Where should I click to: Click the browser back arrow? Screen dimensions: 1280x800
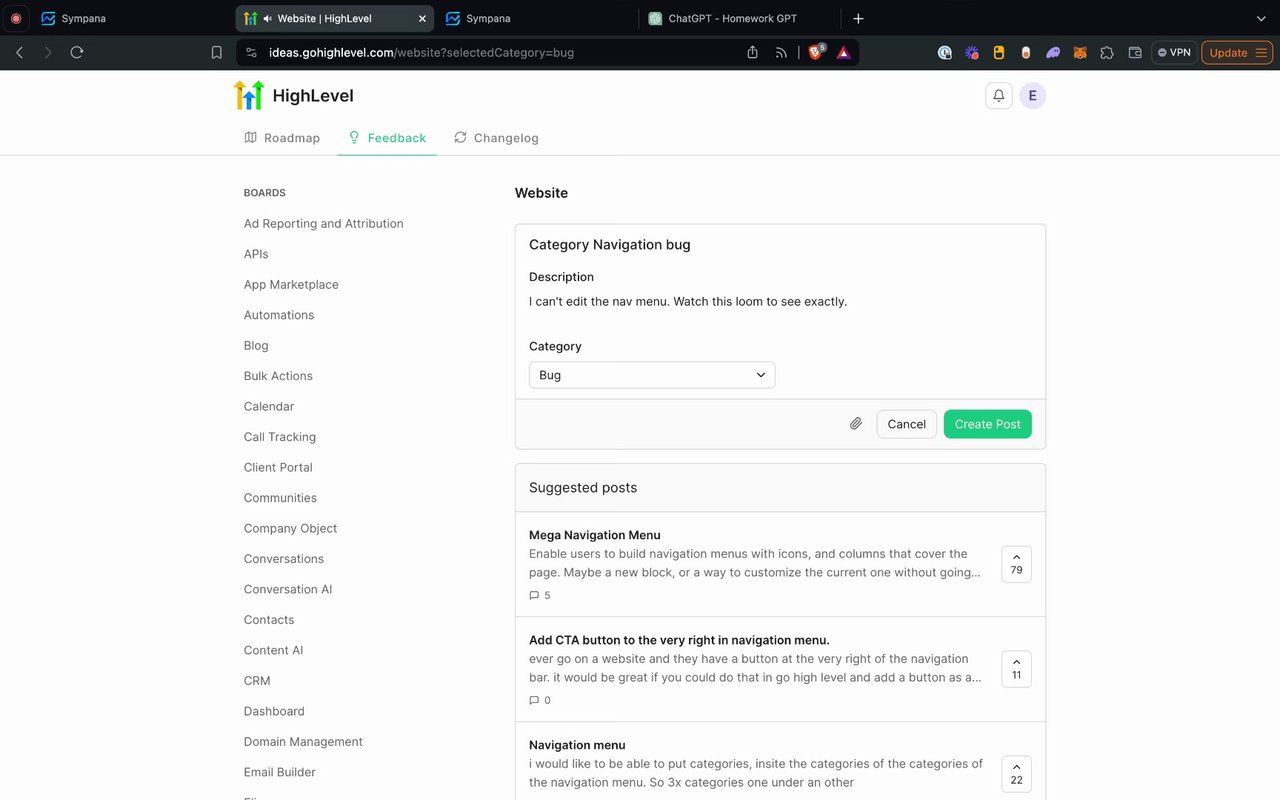pos(19,52)
